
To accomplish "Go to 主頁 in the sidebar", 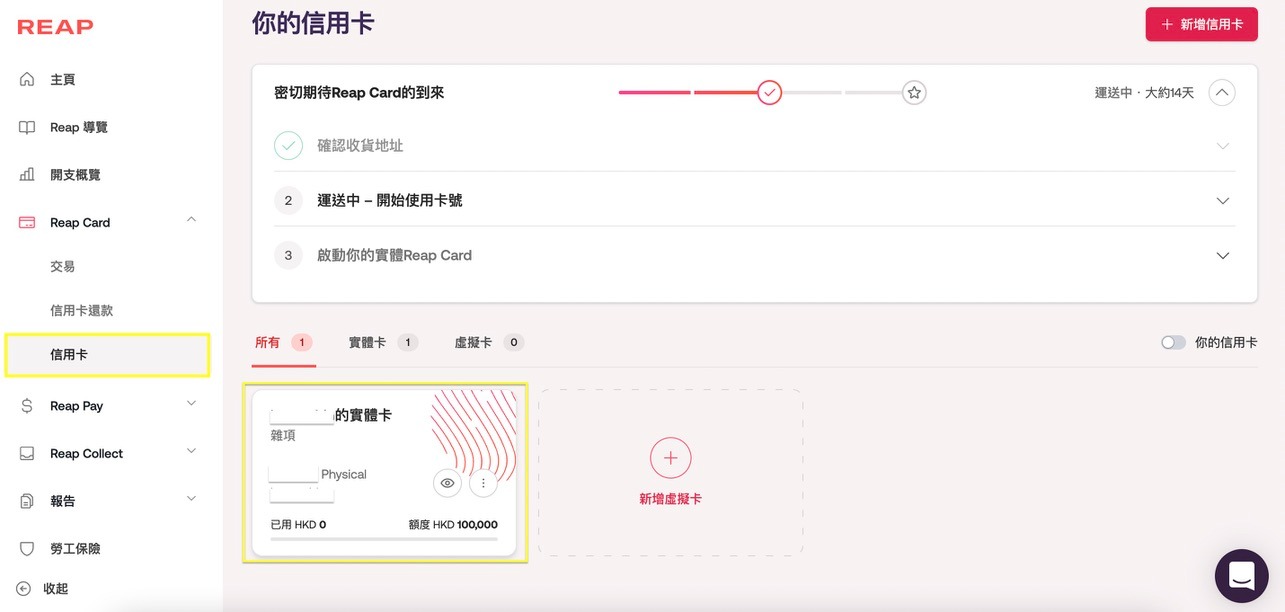I will pos(63,79).
